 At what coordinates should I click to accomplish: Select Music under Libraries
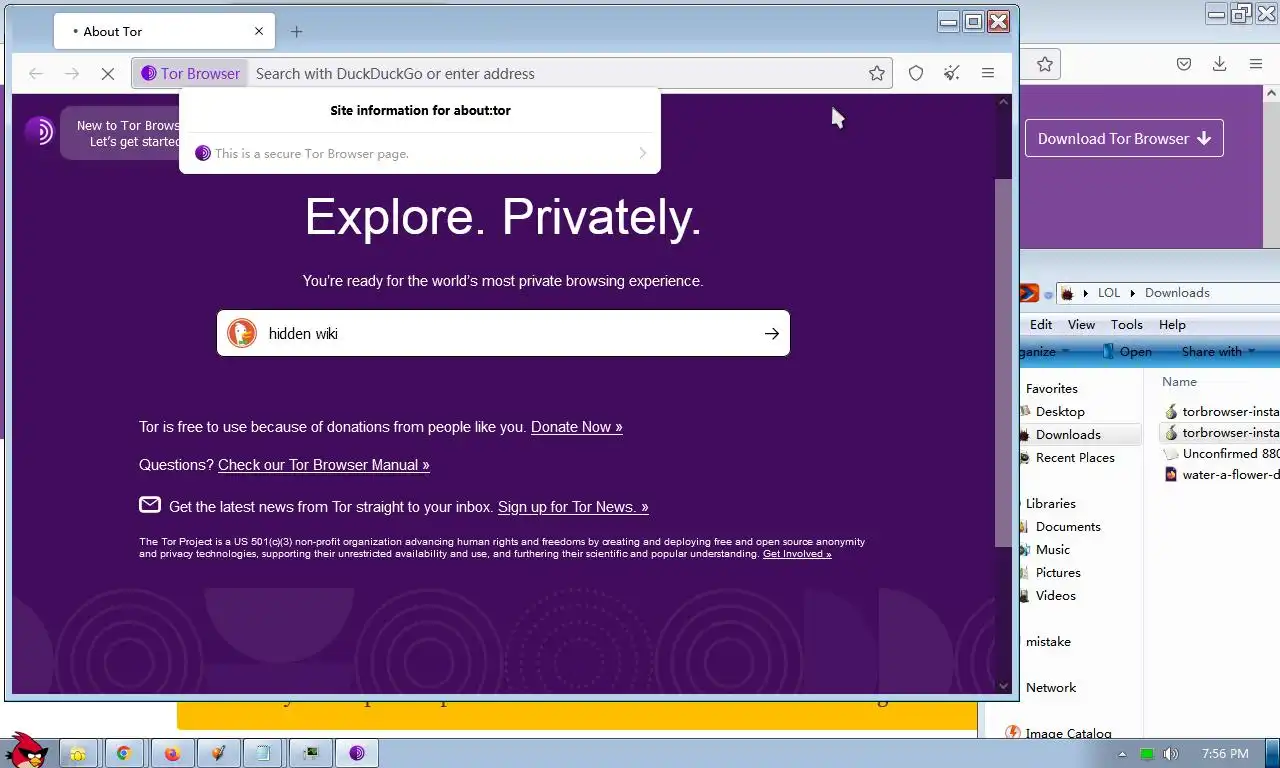tap(1053, 549)
